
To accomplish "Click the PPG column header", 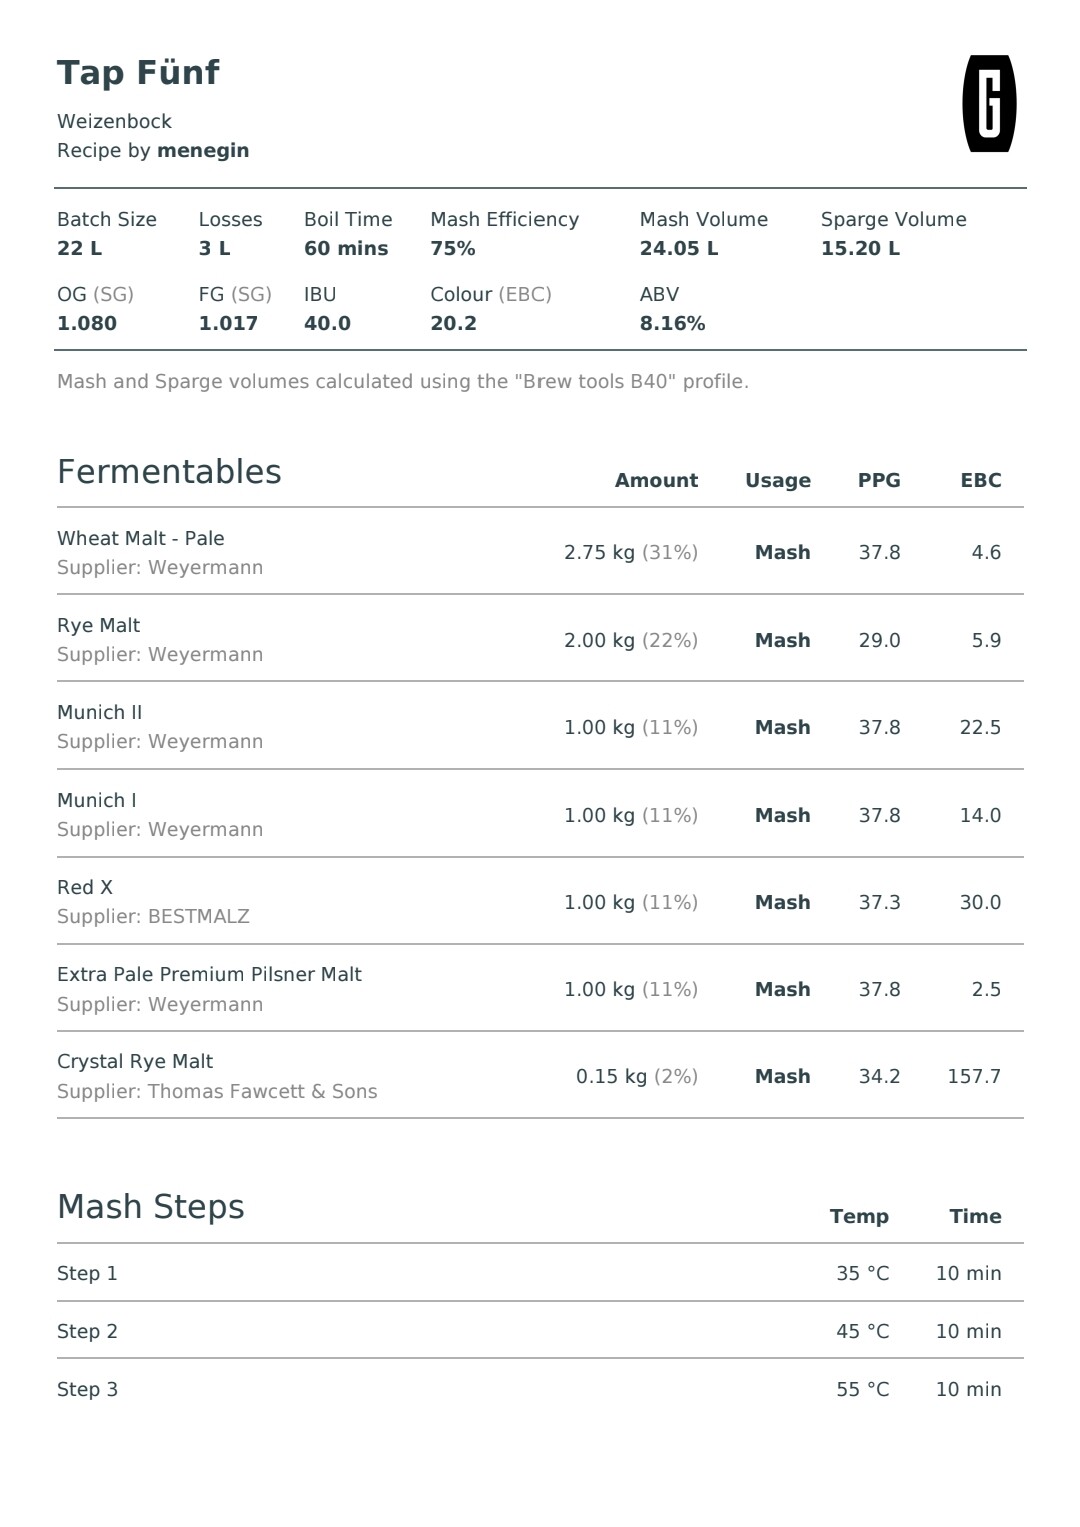I will point(879,480).
